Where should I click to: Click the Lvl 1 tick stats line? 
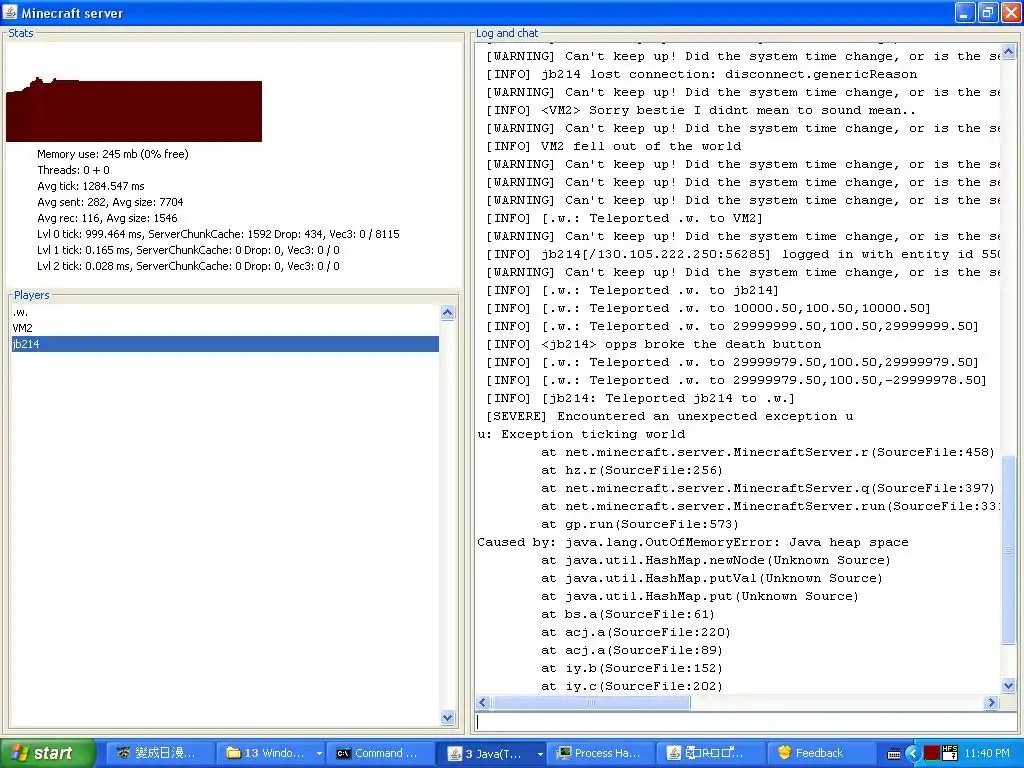[188, 250]
